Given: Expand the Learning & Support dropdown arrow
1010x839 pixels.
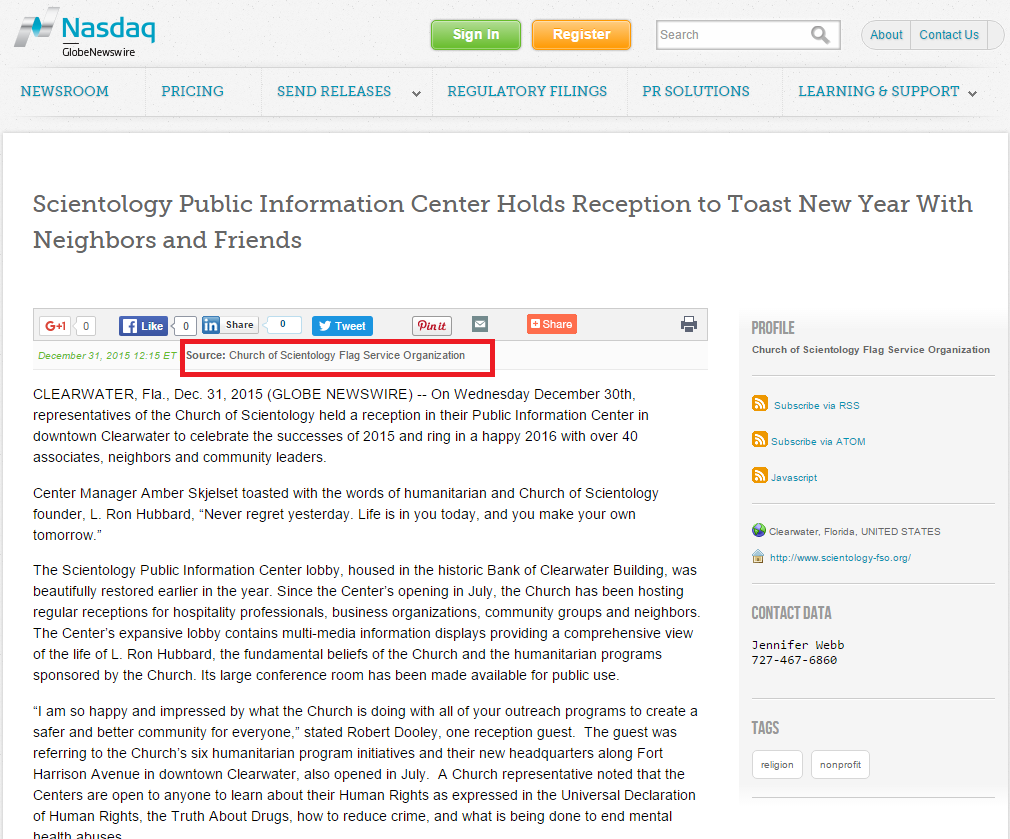Looking at the screenshot, I should tap(972, 93).
